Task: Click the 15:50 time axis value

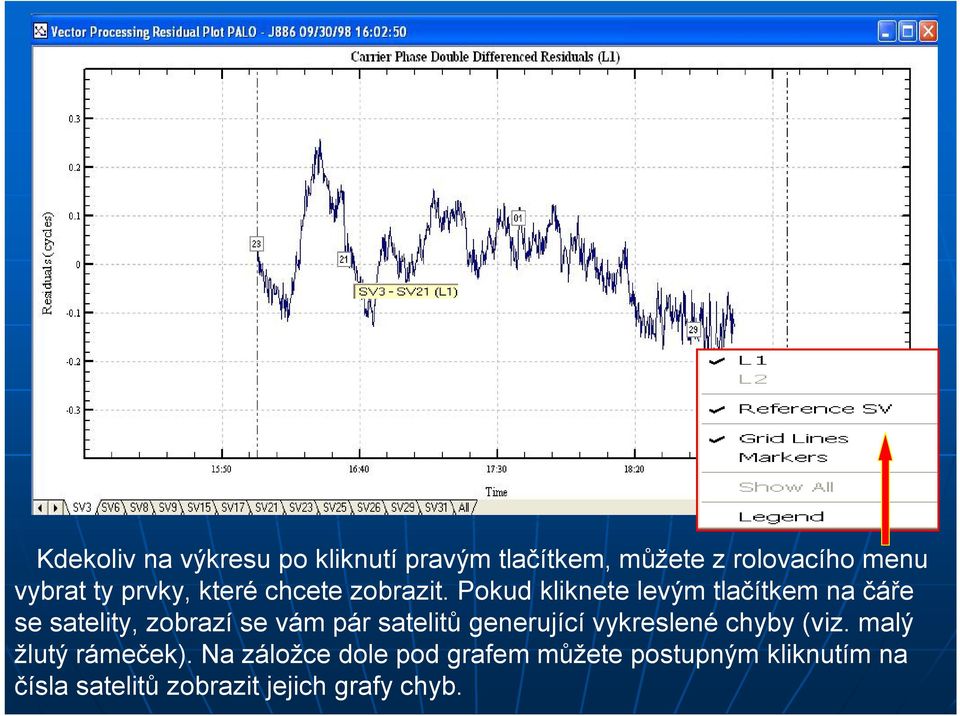Action: pyautogui.click(x=221, y=469)
